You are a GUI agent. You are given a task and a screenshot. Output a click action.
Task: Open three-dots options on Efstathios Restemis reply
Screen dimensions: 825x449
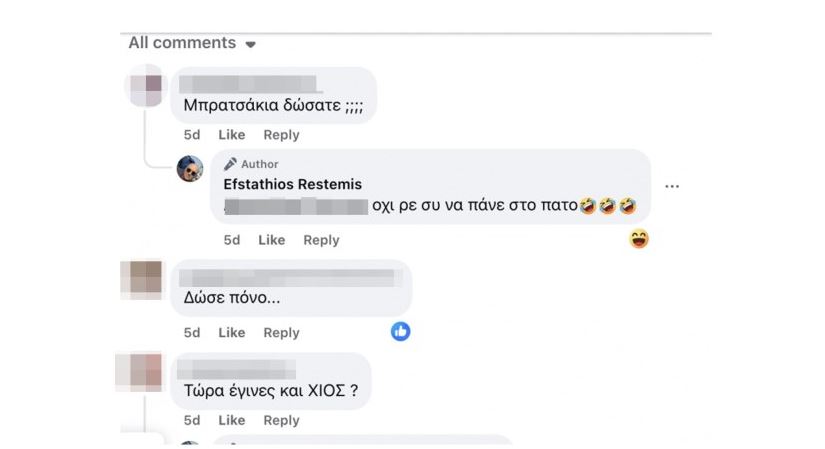coord(672,186)
